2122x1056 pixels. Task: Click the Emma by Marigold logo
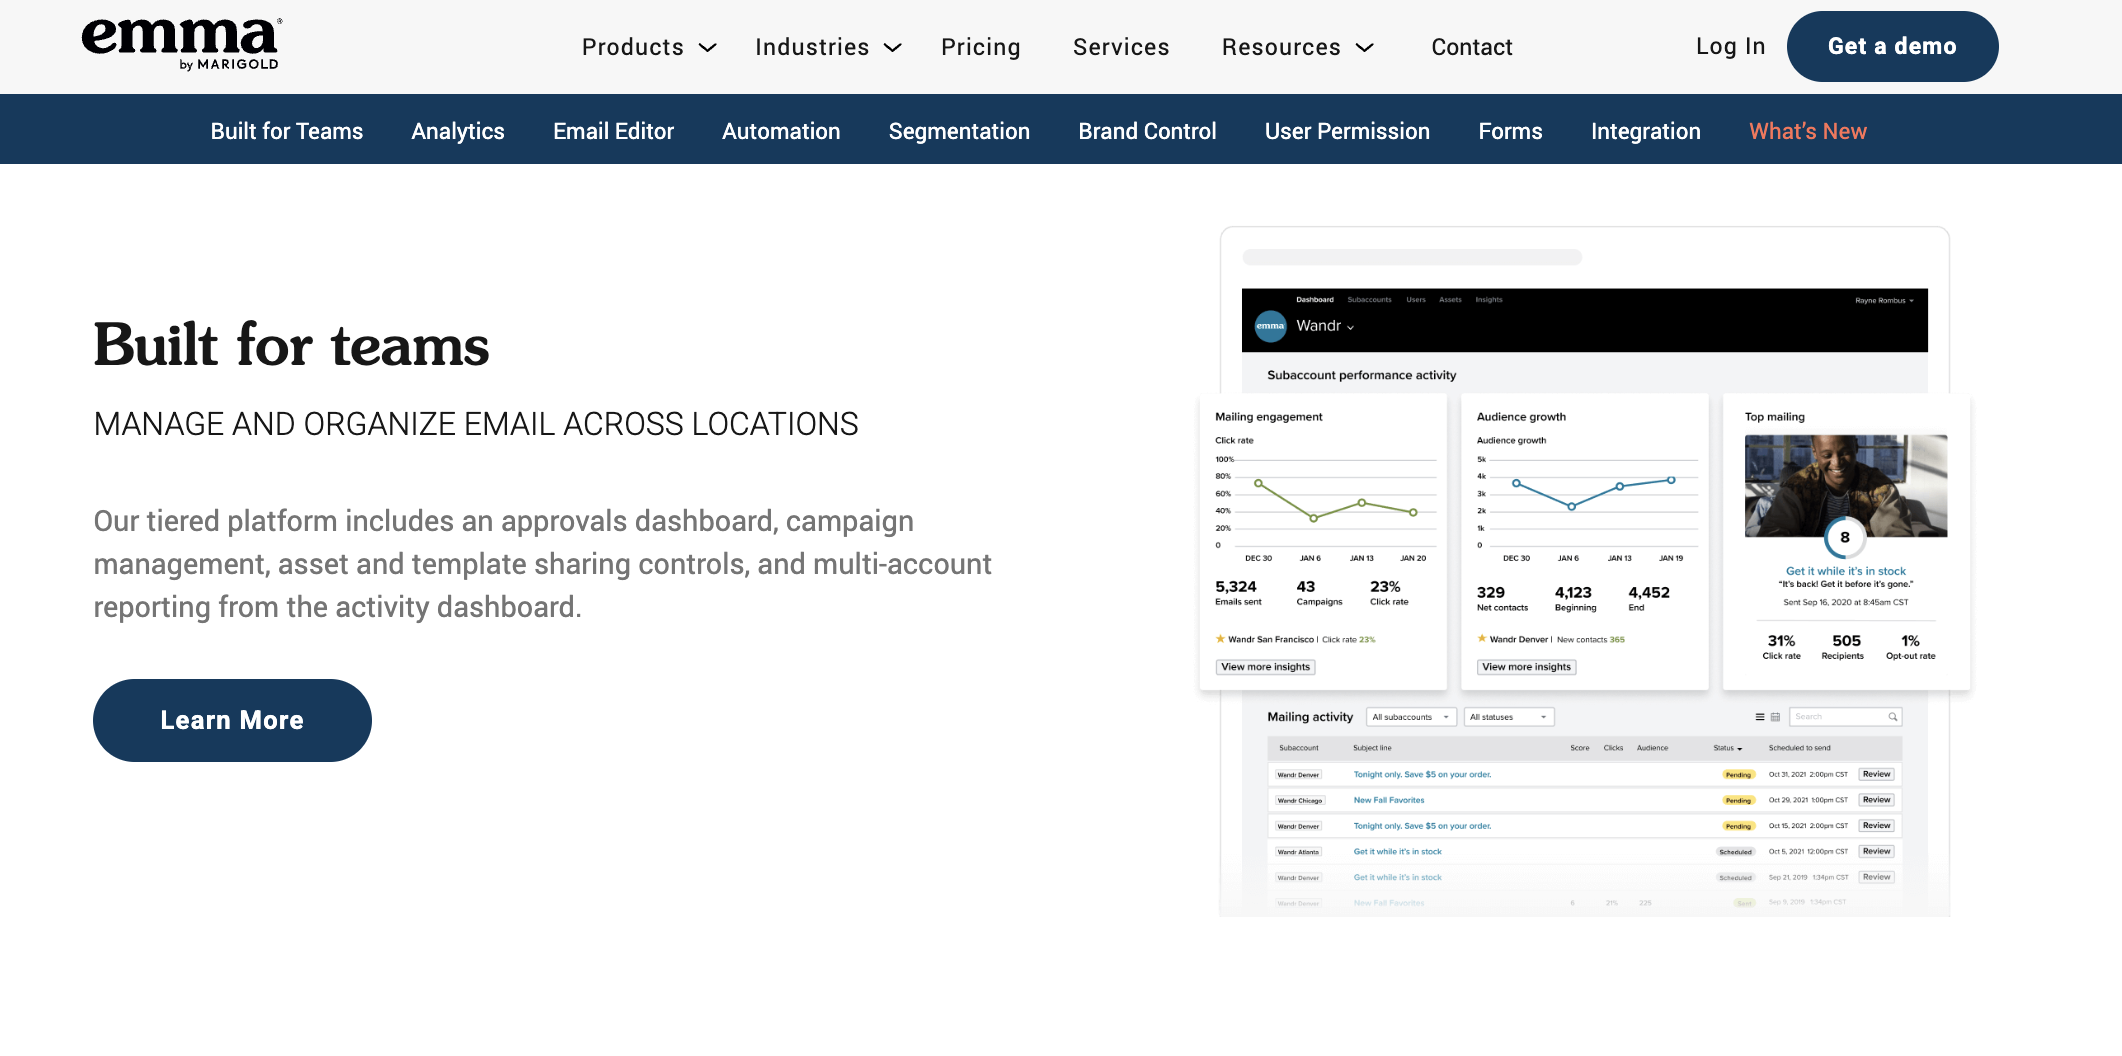point(181,44)
